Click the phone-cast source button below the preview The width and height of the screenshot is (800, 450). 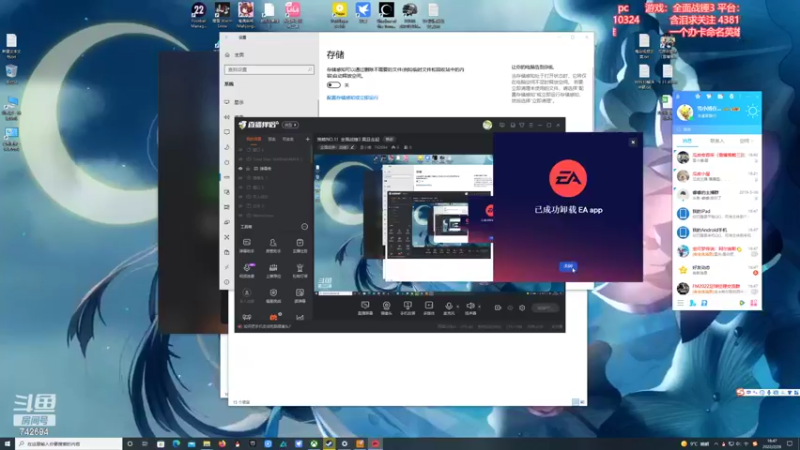[407, 308]
